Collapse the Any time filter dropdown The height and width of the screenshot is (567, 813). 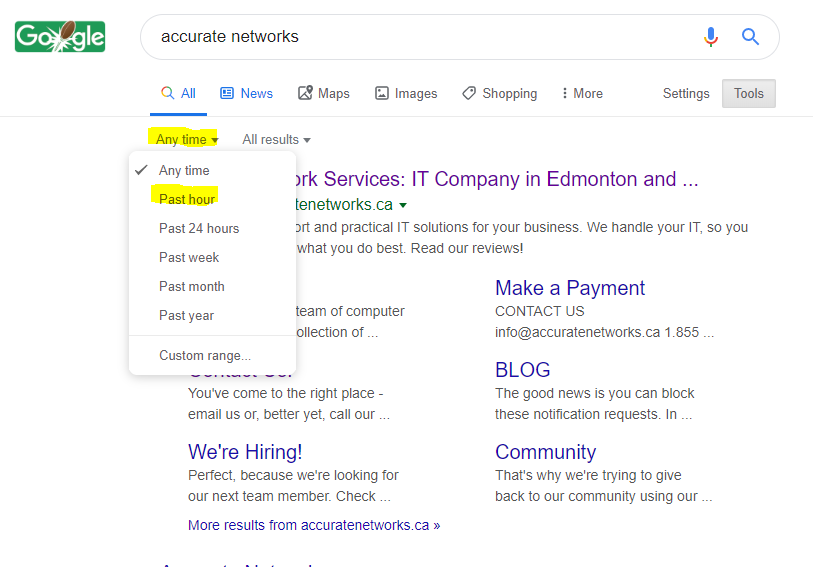[187, 139]
